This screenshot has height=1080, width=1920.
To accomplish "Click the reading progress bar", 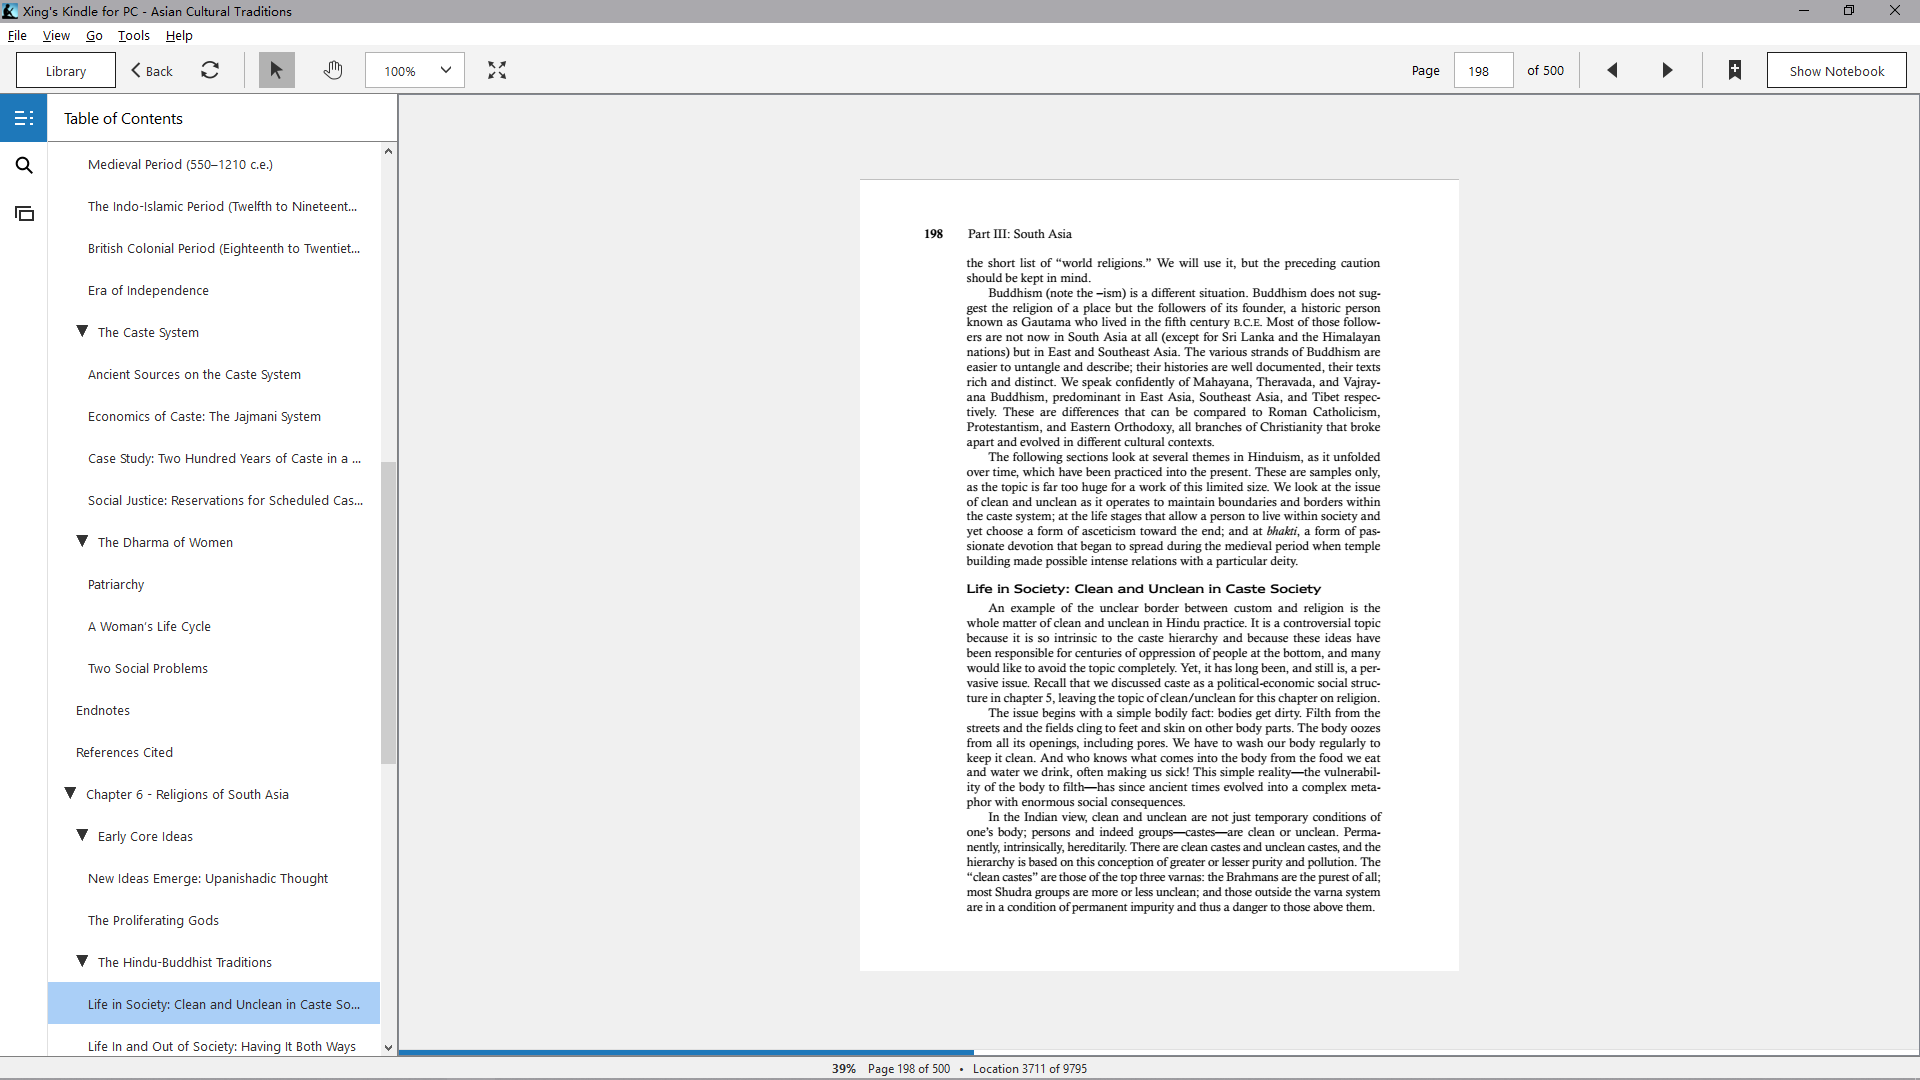I will (x=1159, y=1052).
